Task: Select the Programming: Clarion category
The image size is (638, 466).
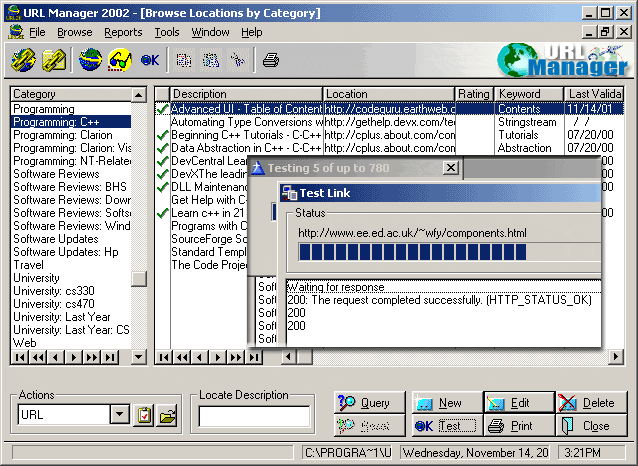Action: [x=71, y=135]
